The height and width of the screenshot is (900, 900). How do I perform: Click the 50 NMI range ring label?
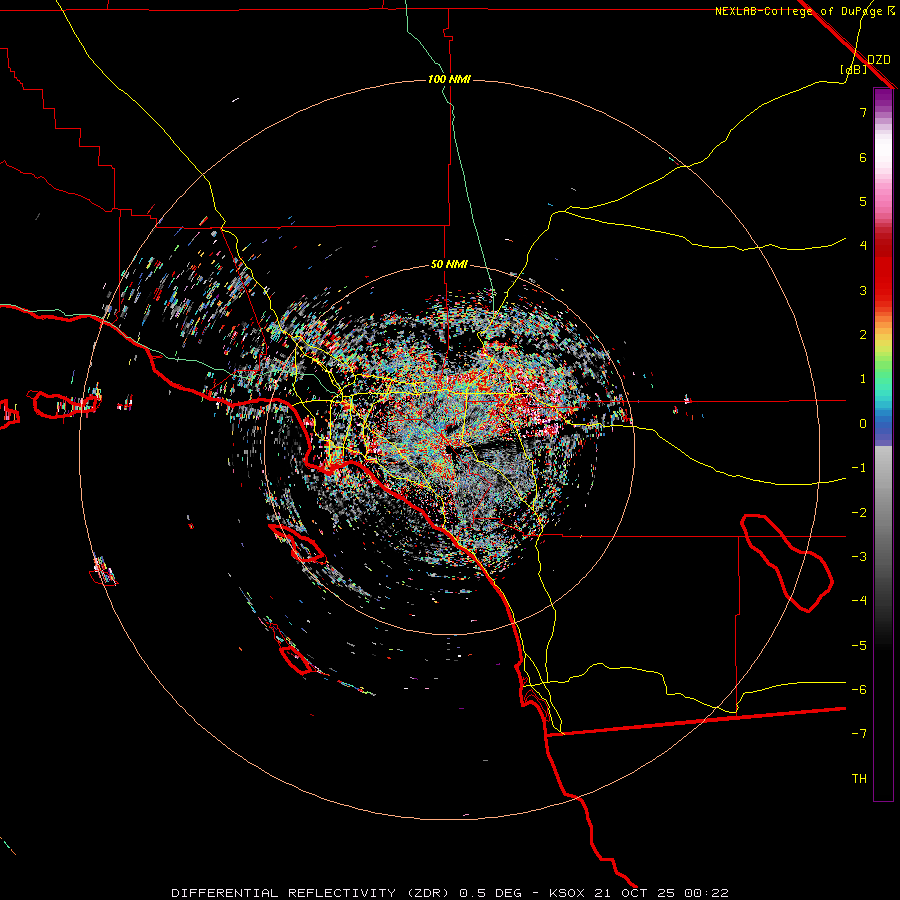coord(449,265)
